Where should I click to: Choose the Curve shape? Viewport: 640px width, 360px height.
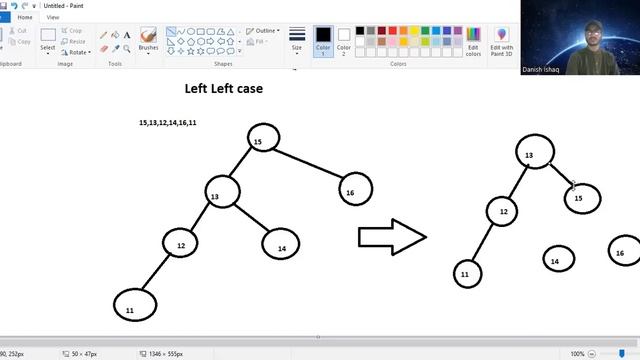(x=181, y=31)
